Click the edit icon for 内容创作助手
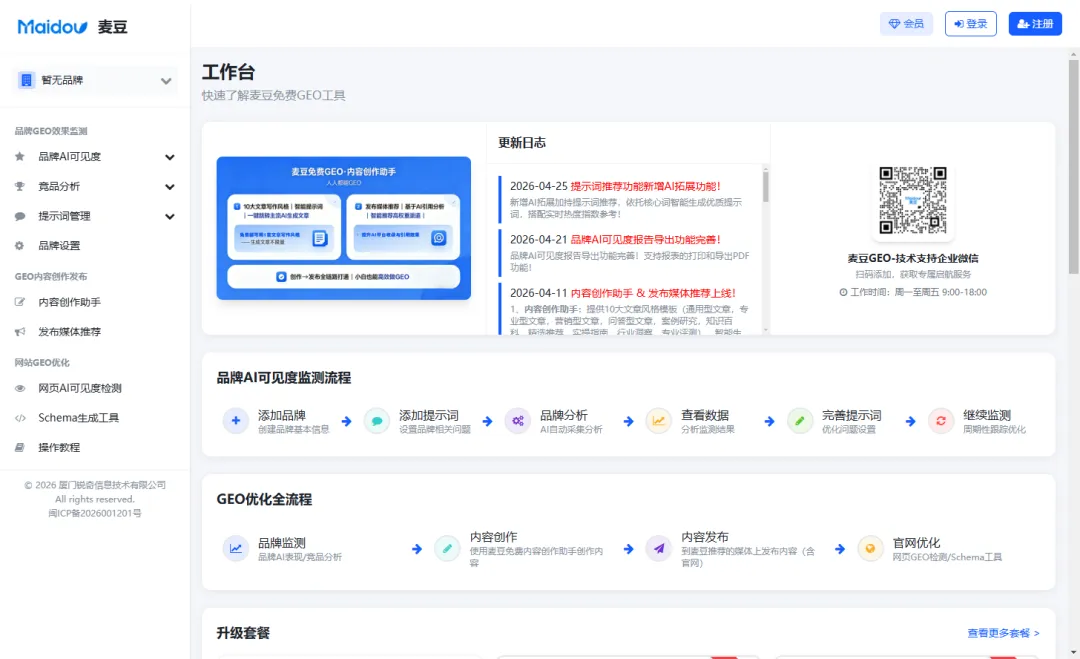The image size is (1080, 659). pos(20,302)
